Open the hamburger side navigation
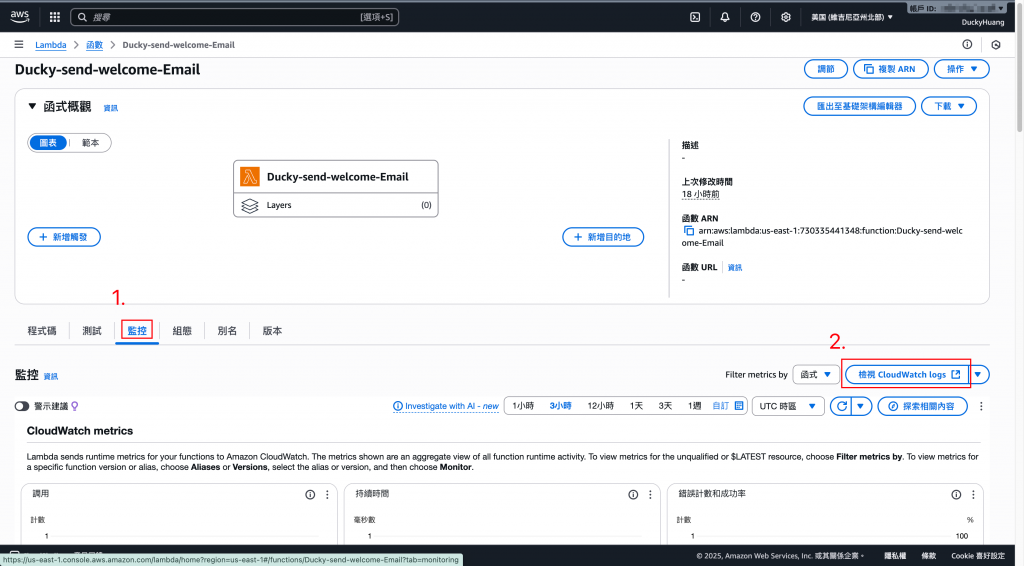Viewport: 1024px width, 566px height. click(19, 44)
